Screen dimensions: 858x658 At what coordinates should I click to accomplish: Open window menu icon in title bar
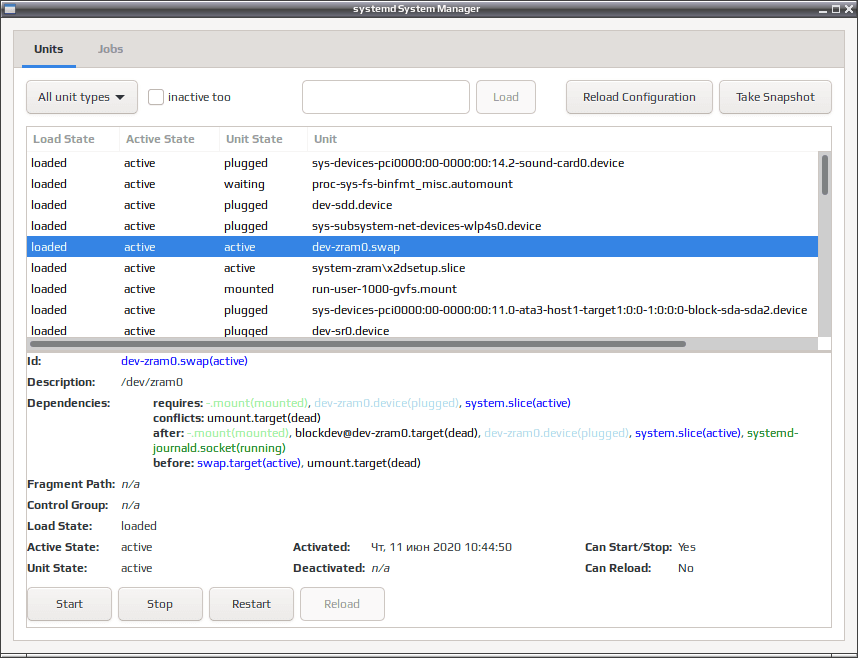click(9, 9)
